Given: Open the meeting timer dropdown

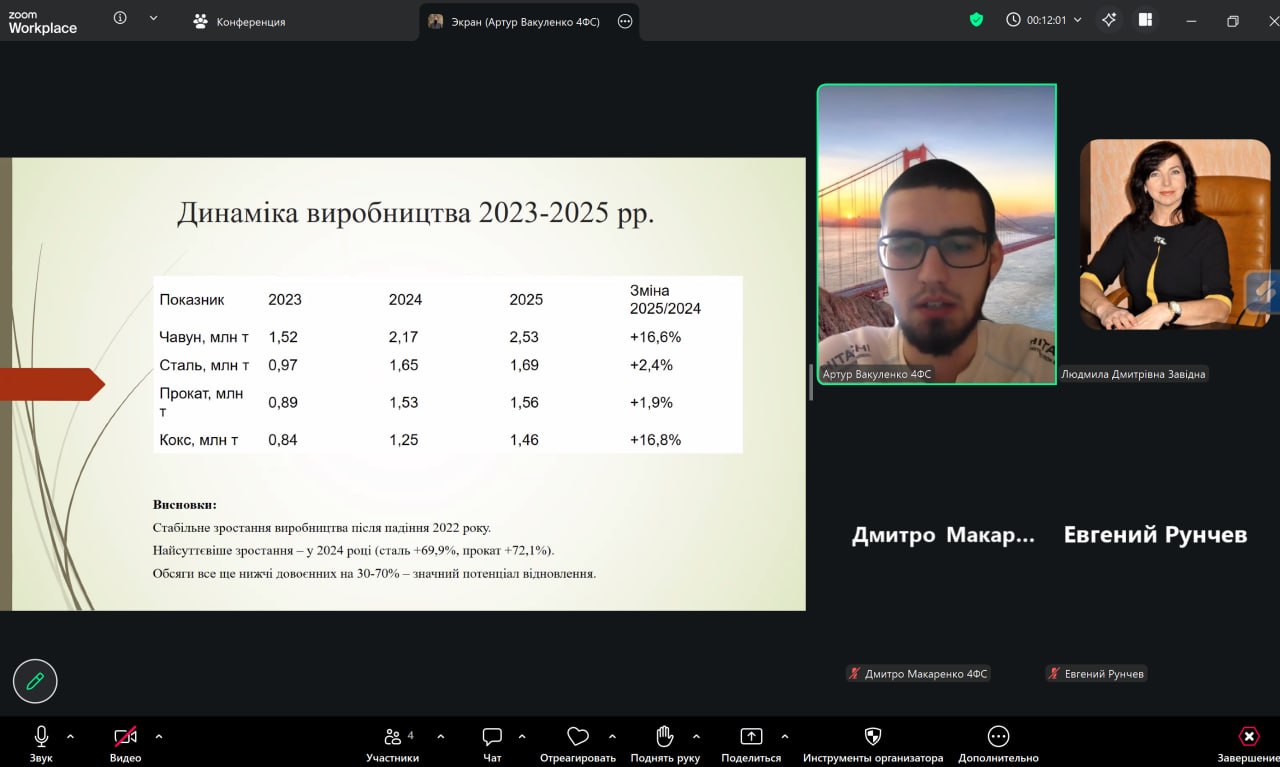Looking at the screenshot, I should click(1044, 20).
